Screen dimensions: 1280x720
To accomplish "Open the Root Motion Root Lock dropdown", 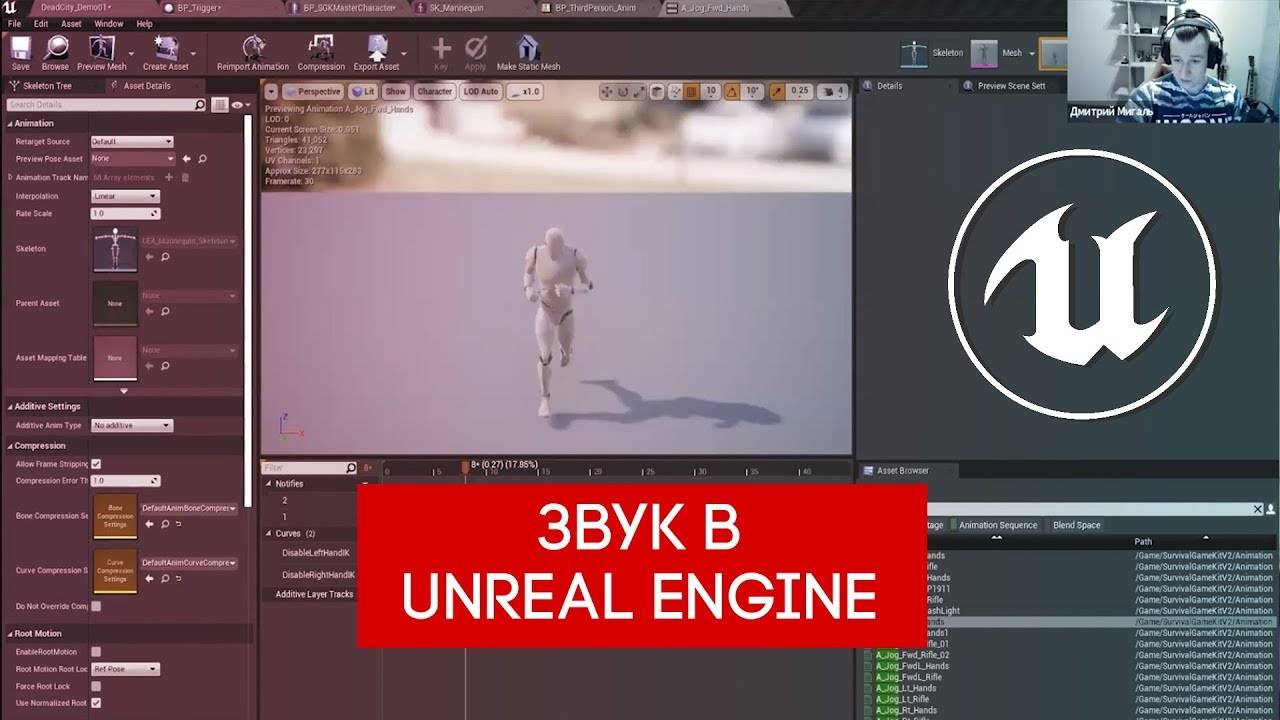I will 125,669.
